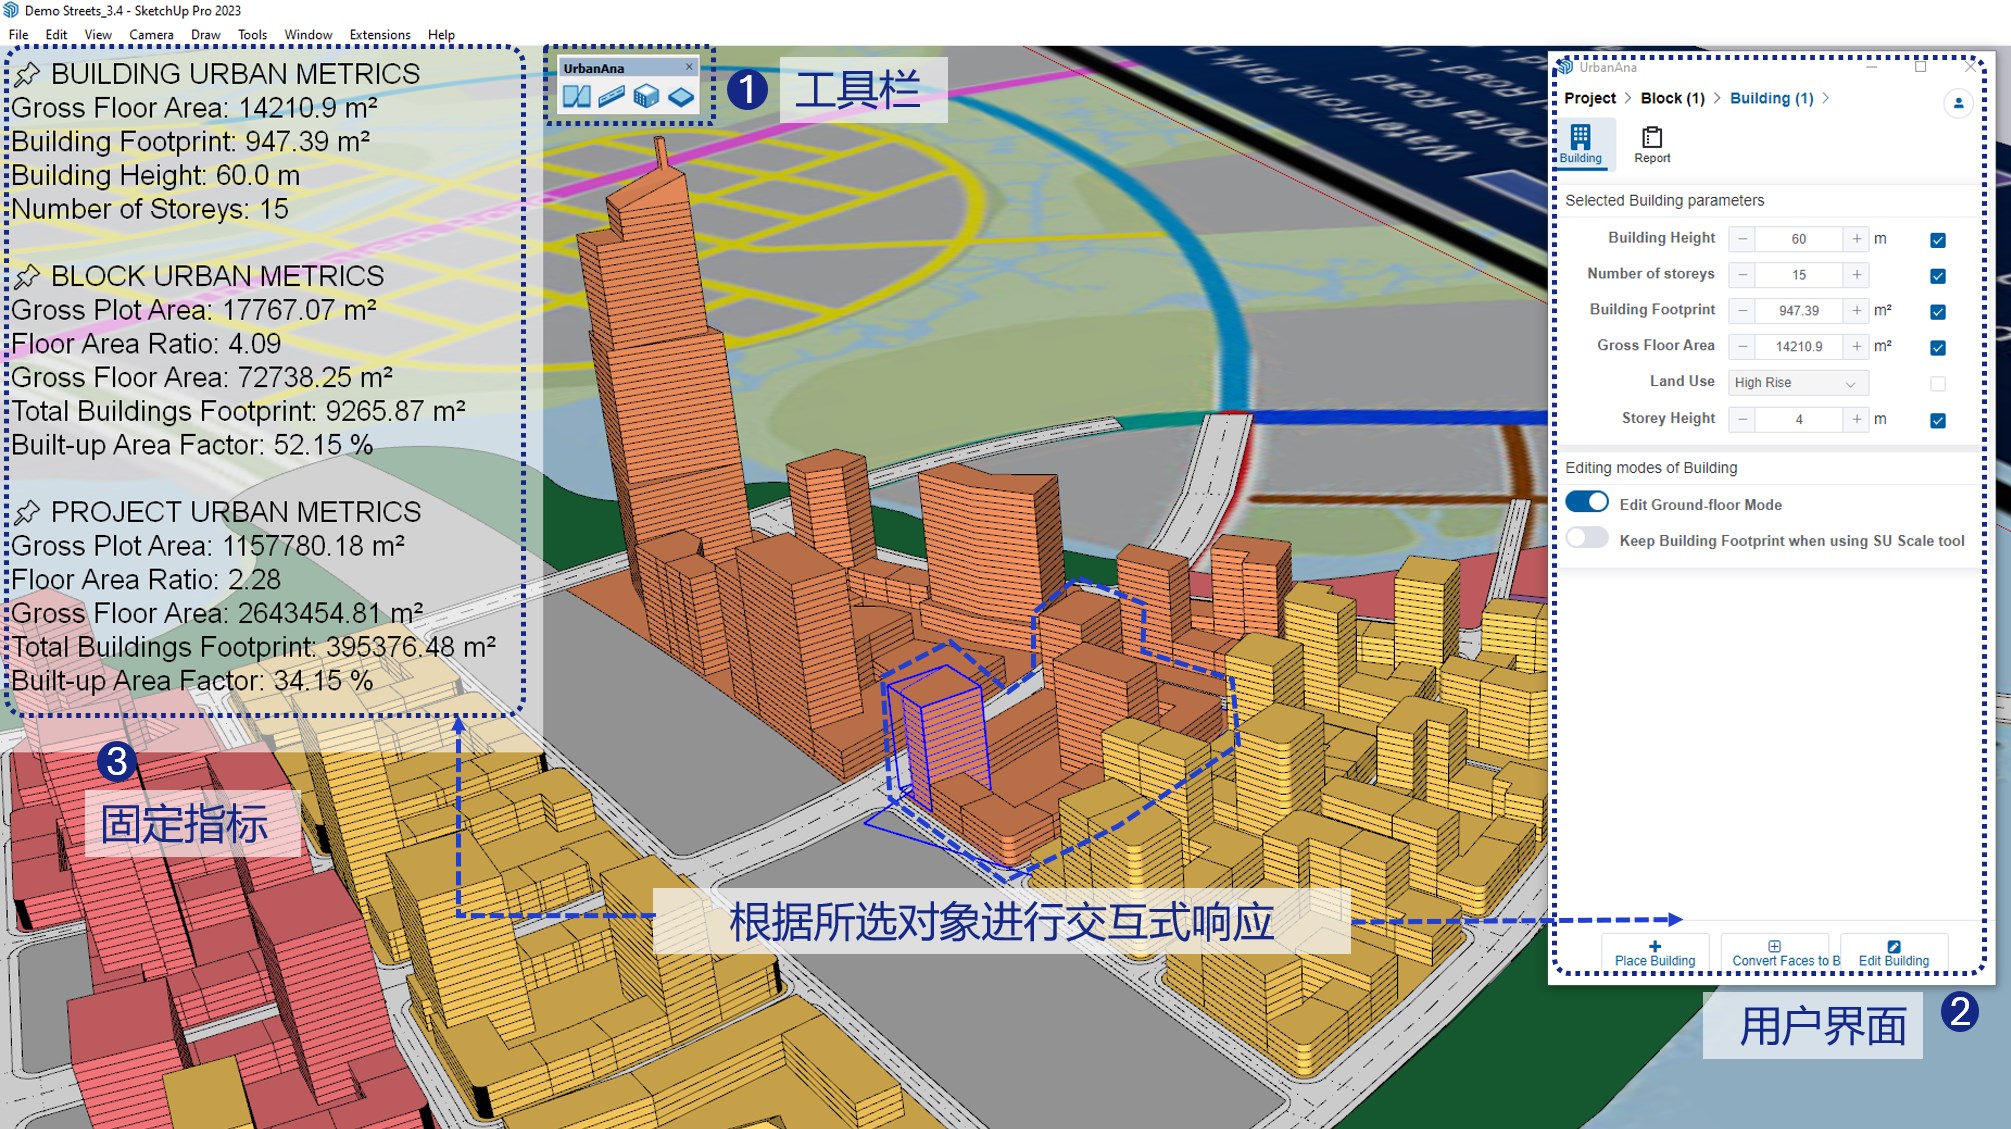The image size is (2011, 1129).
Task: Open the user account icon in UrbanAna panel
Action: coord(1958,103)
